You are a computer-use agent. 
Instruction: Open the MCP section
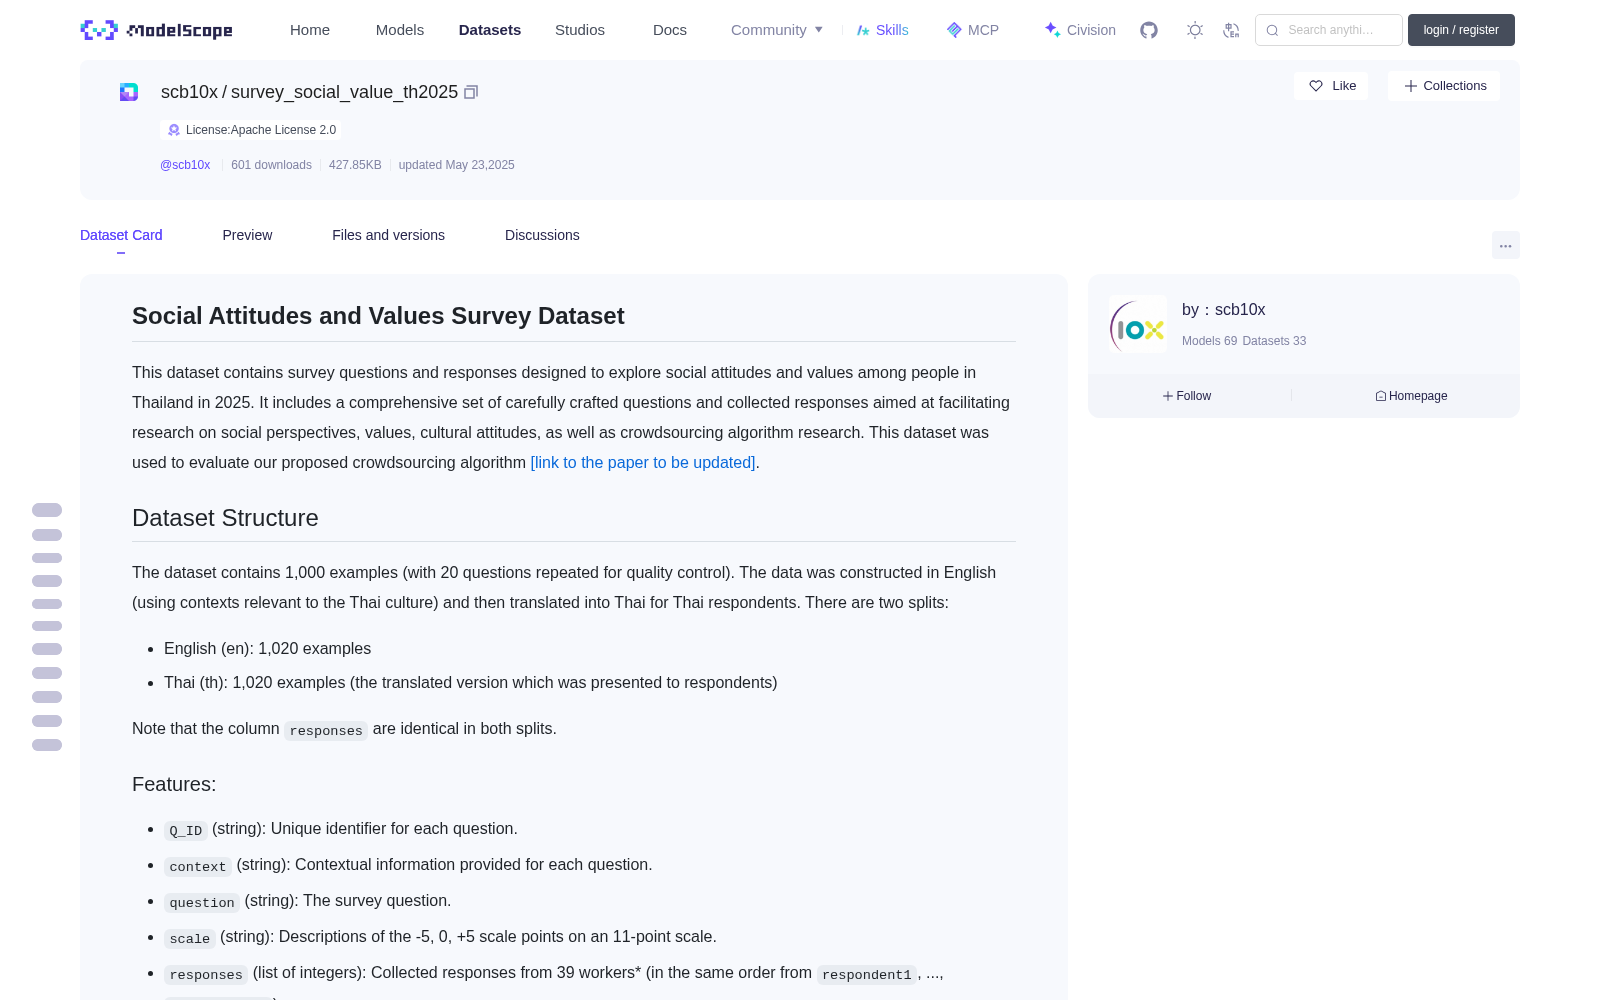tap(973, 30)
